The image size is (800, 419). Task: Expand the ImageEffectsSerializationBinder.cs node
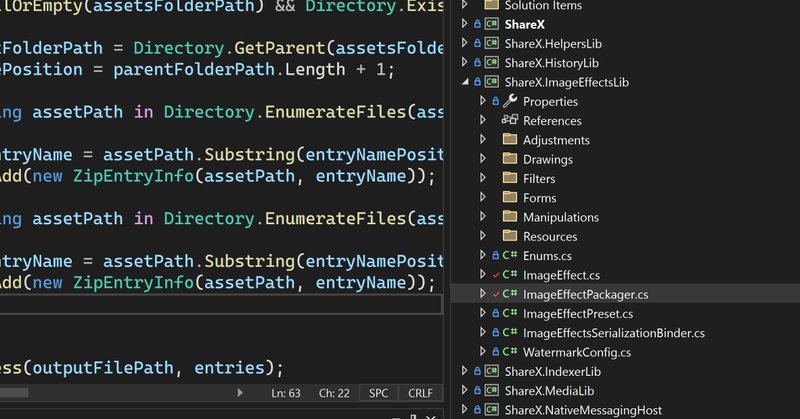(x=483, y=333)
